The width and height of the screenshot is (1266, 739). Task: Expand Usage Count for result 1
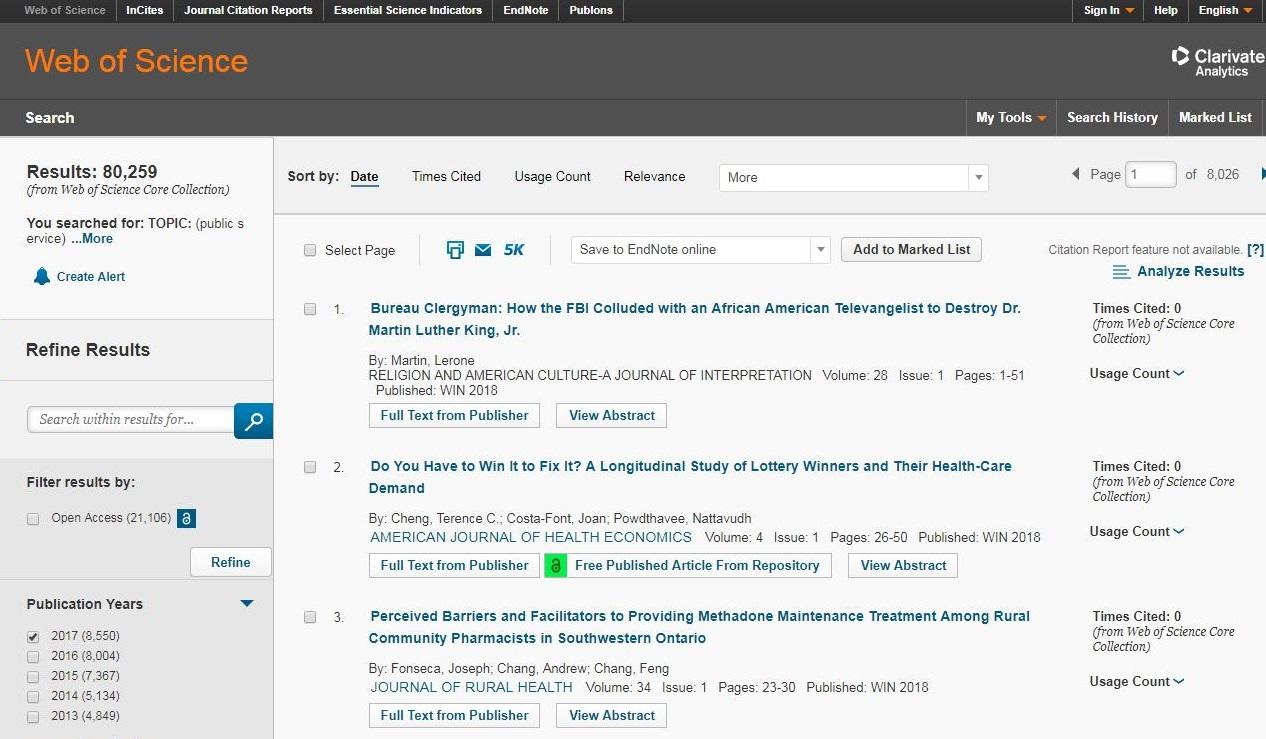pos(1137,374)
